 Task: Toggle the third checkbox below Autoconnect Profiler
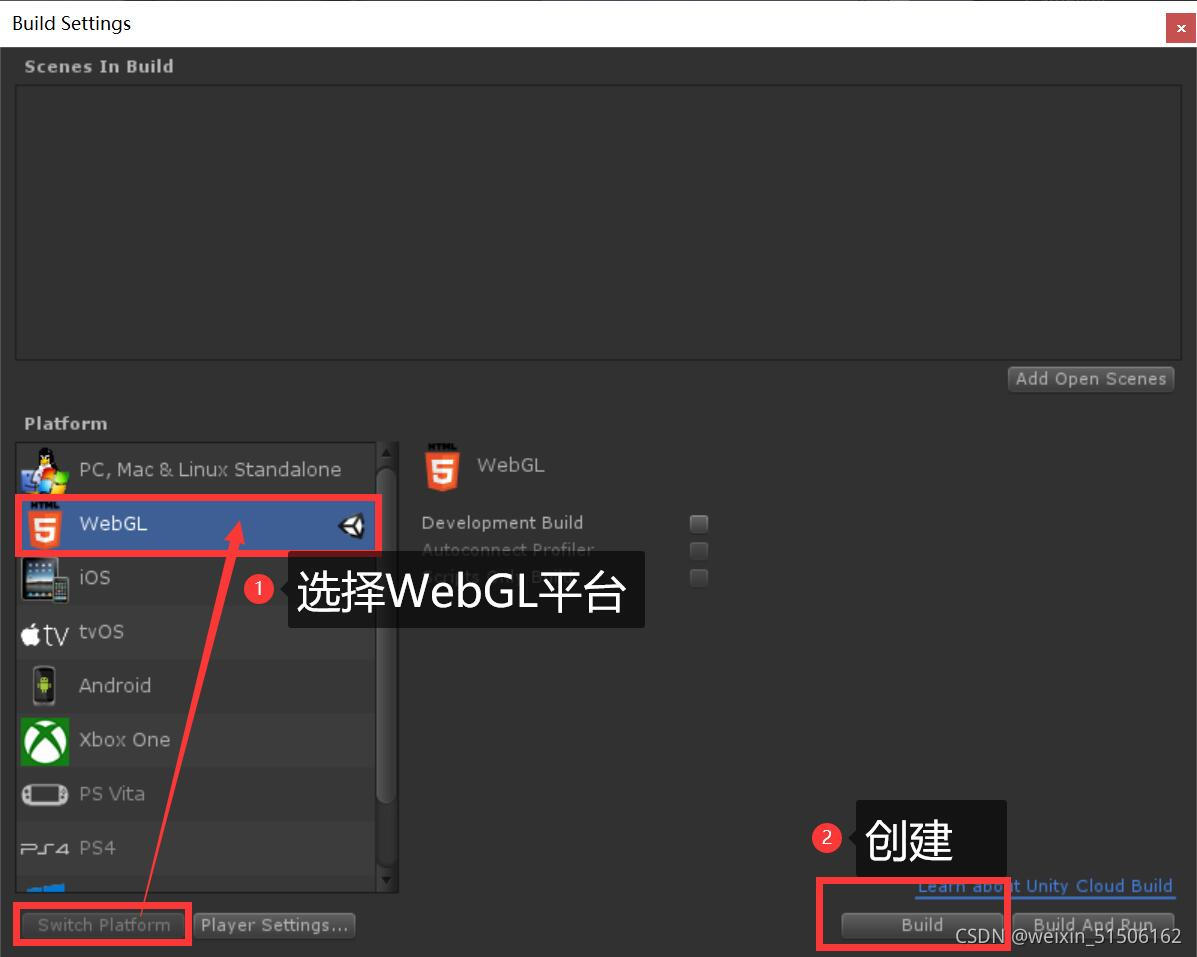[699, 578]
